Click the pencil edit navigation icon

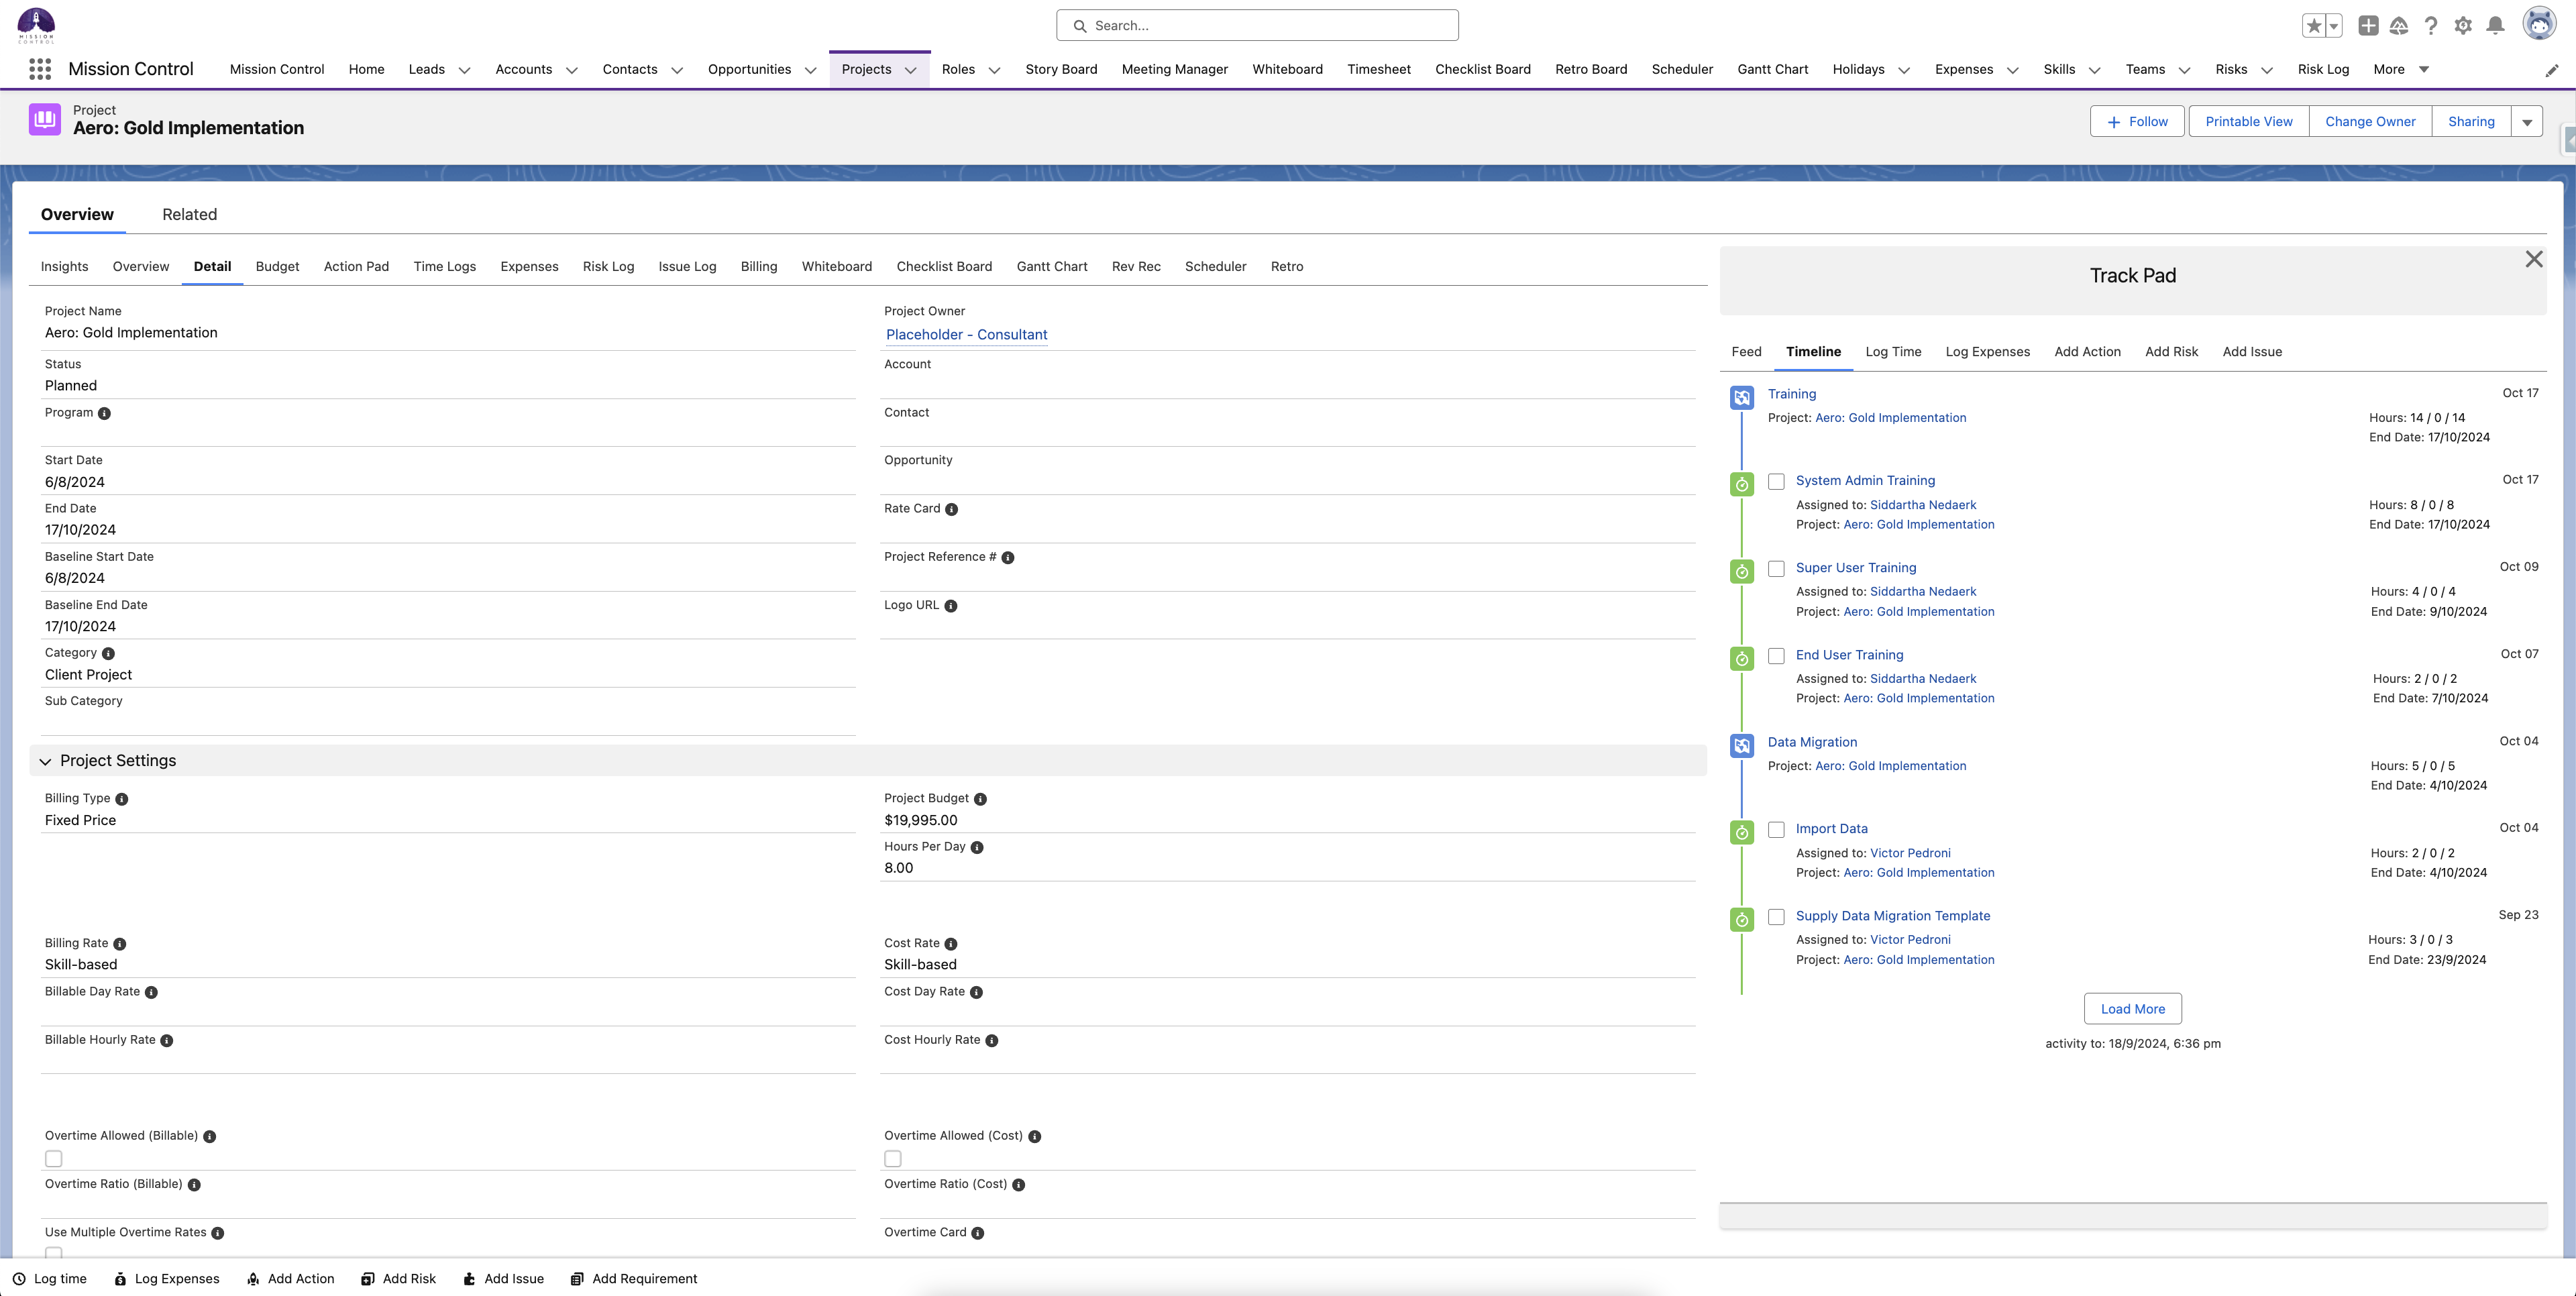coord(2551,70)
